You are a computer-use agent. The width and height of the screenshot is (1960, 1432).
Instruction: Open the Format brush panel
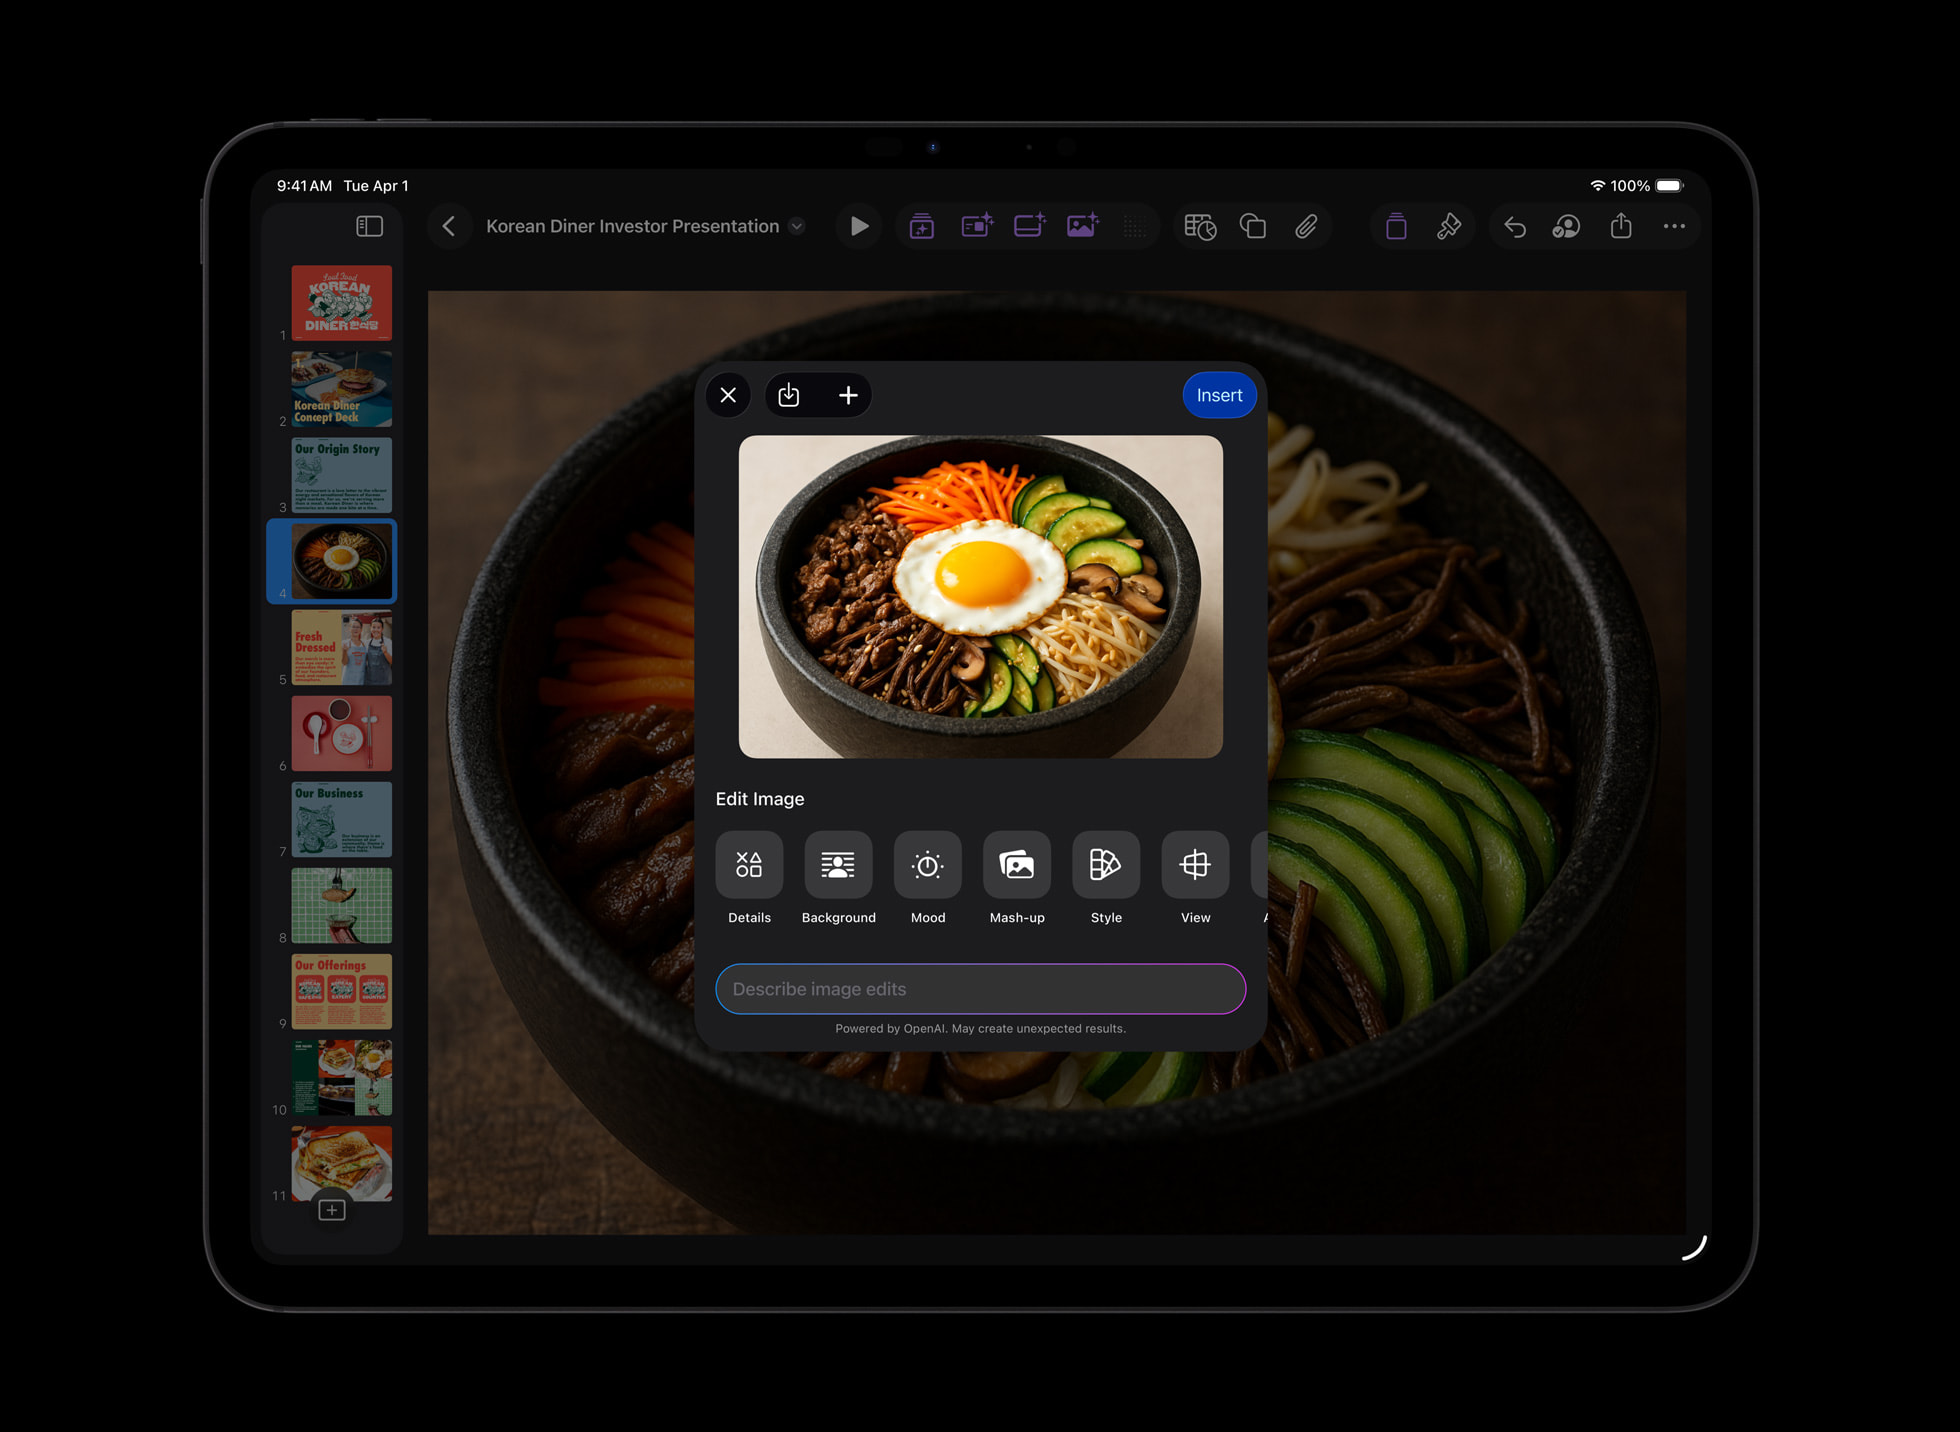(x=1450, y=226)
